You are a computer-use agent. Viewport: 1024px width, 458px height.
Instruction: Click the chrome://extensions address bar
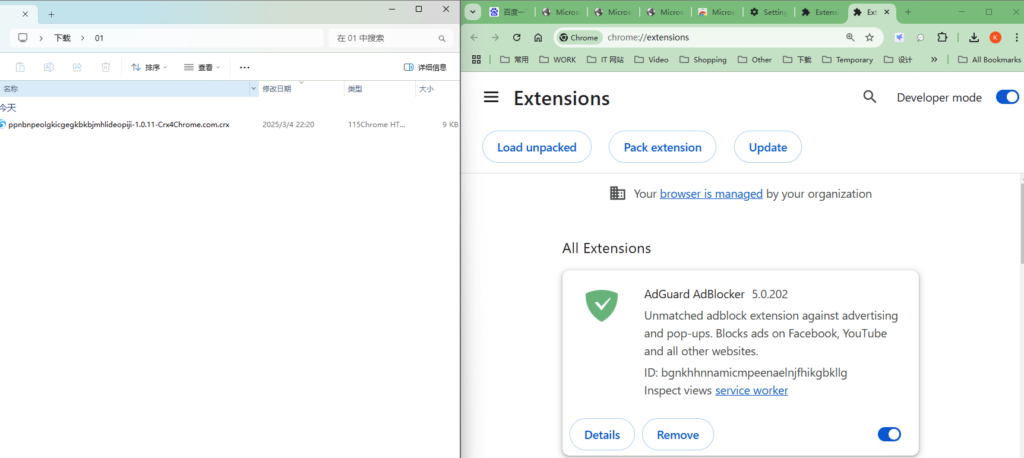718,38
